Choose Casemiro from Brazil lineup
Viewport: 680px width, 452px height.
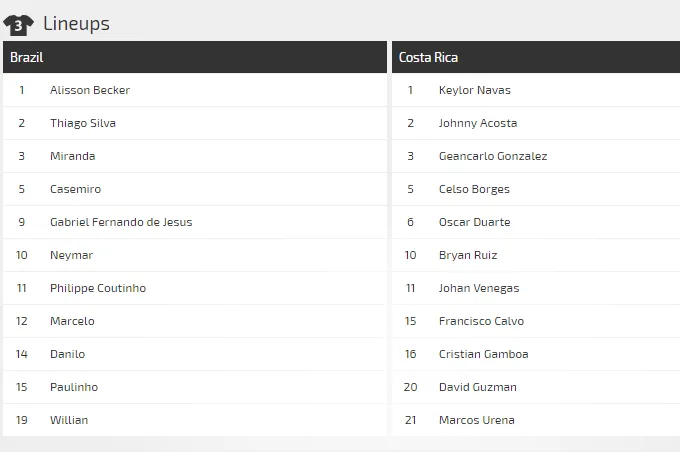pos(75,189)
